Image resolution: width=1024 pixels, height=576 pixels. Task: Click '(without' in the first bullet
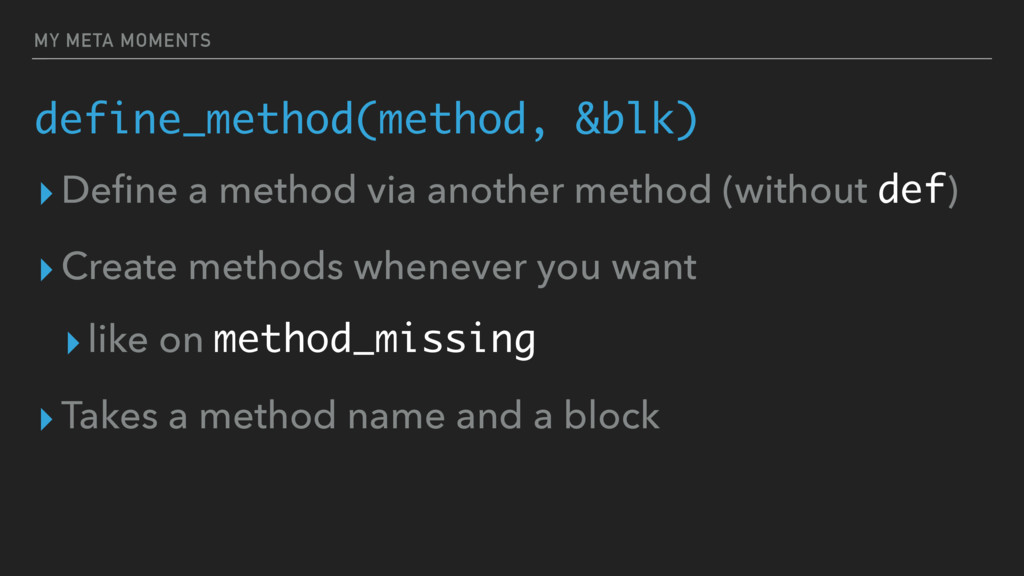pyautogui.click(x=795, y=190)
